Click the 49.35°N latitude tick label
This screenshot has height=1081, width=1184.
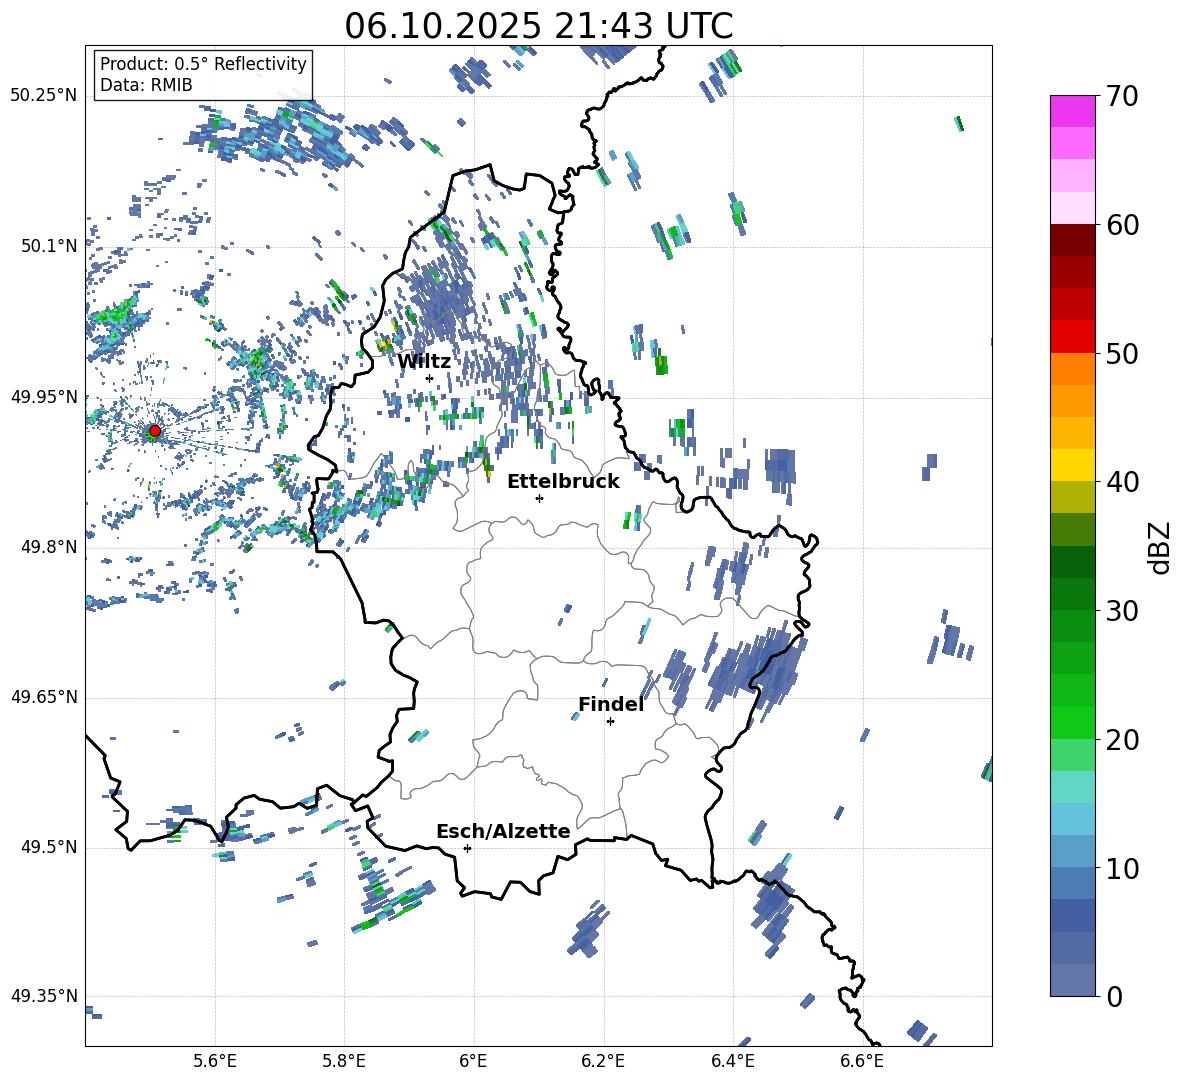pyautogui.click(x=44, y=996)
